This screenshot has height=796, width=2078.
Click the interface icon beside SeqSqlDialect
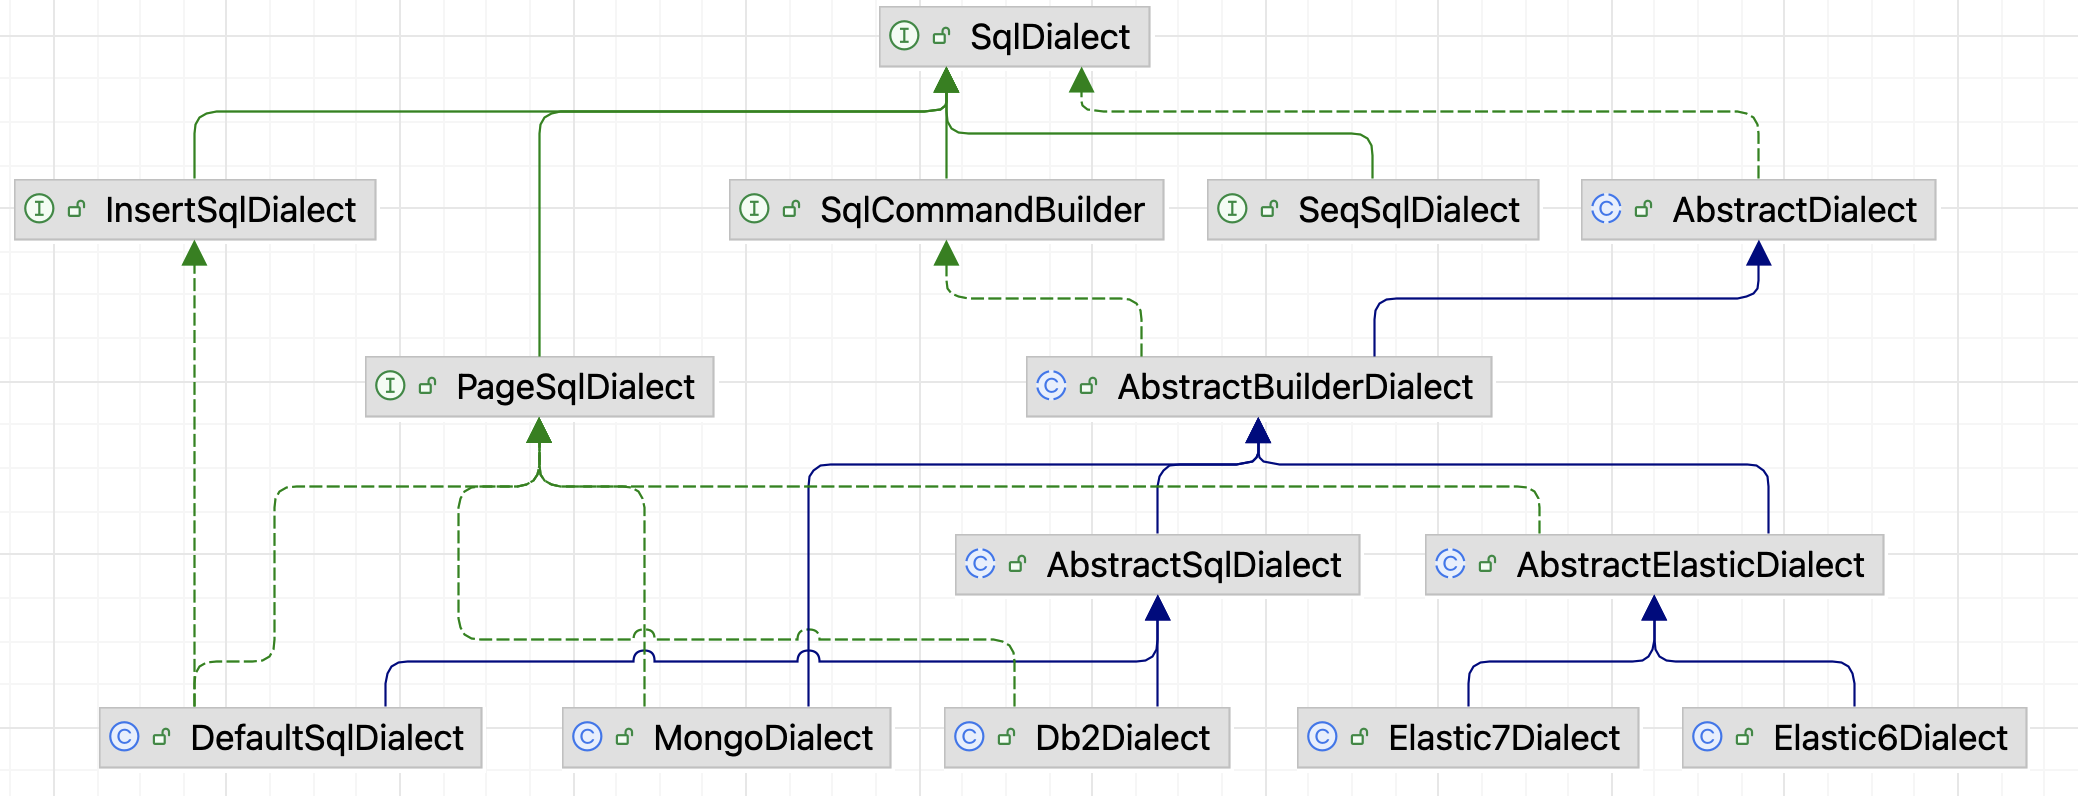[1232, 209]
